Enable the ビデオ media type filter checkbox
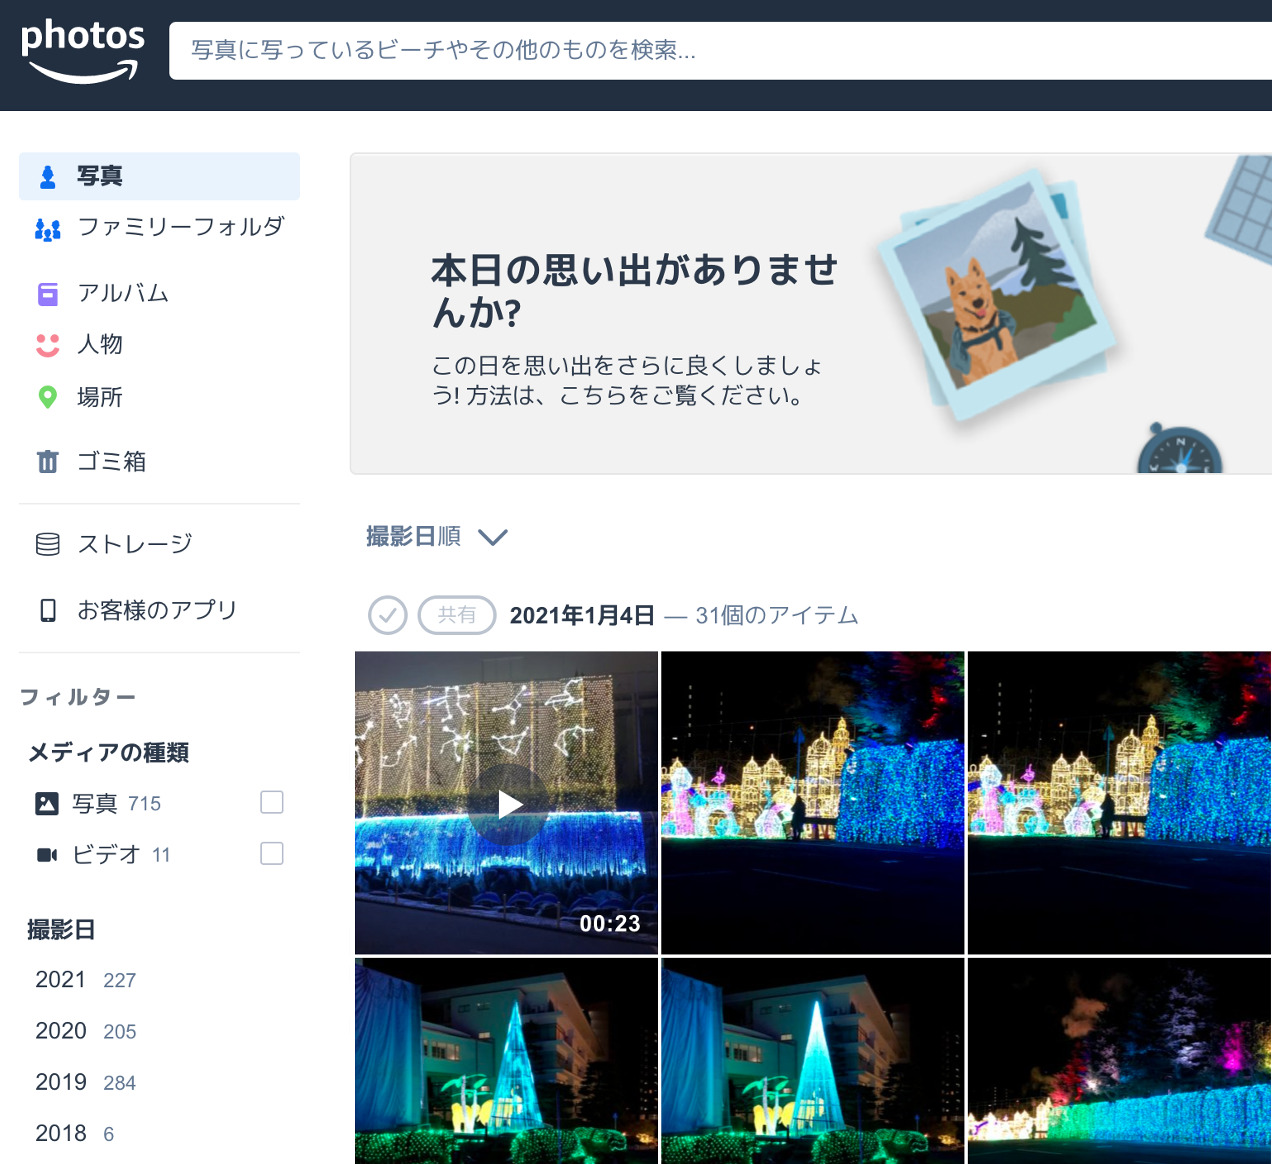The height and width of the screenshot is (1164, 1272). point(272,853)
